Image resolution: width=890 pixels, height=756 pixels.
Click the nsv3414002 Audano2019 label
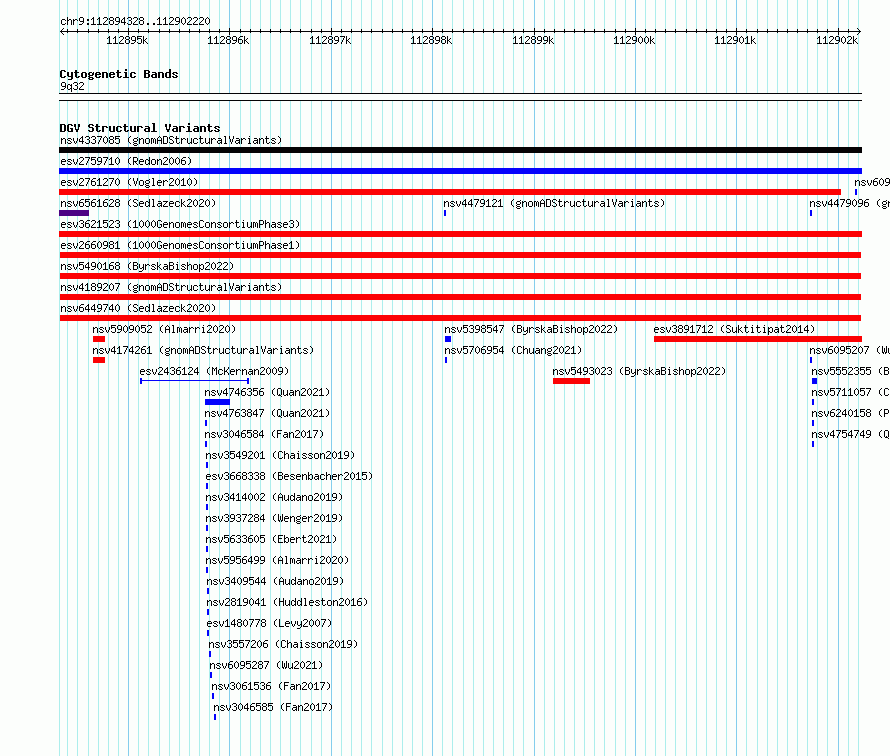pyautogui.click(x=274, y=497)
